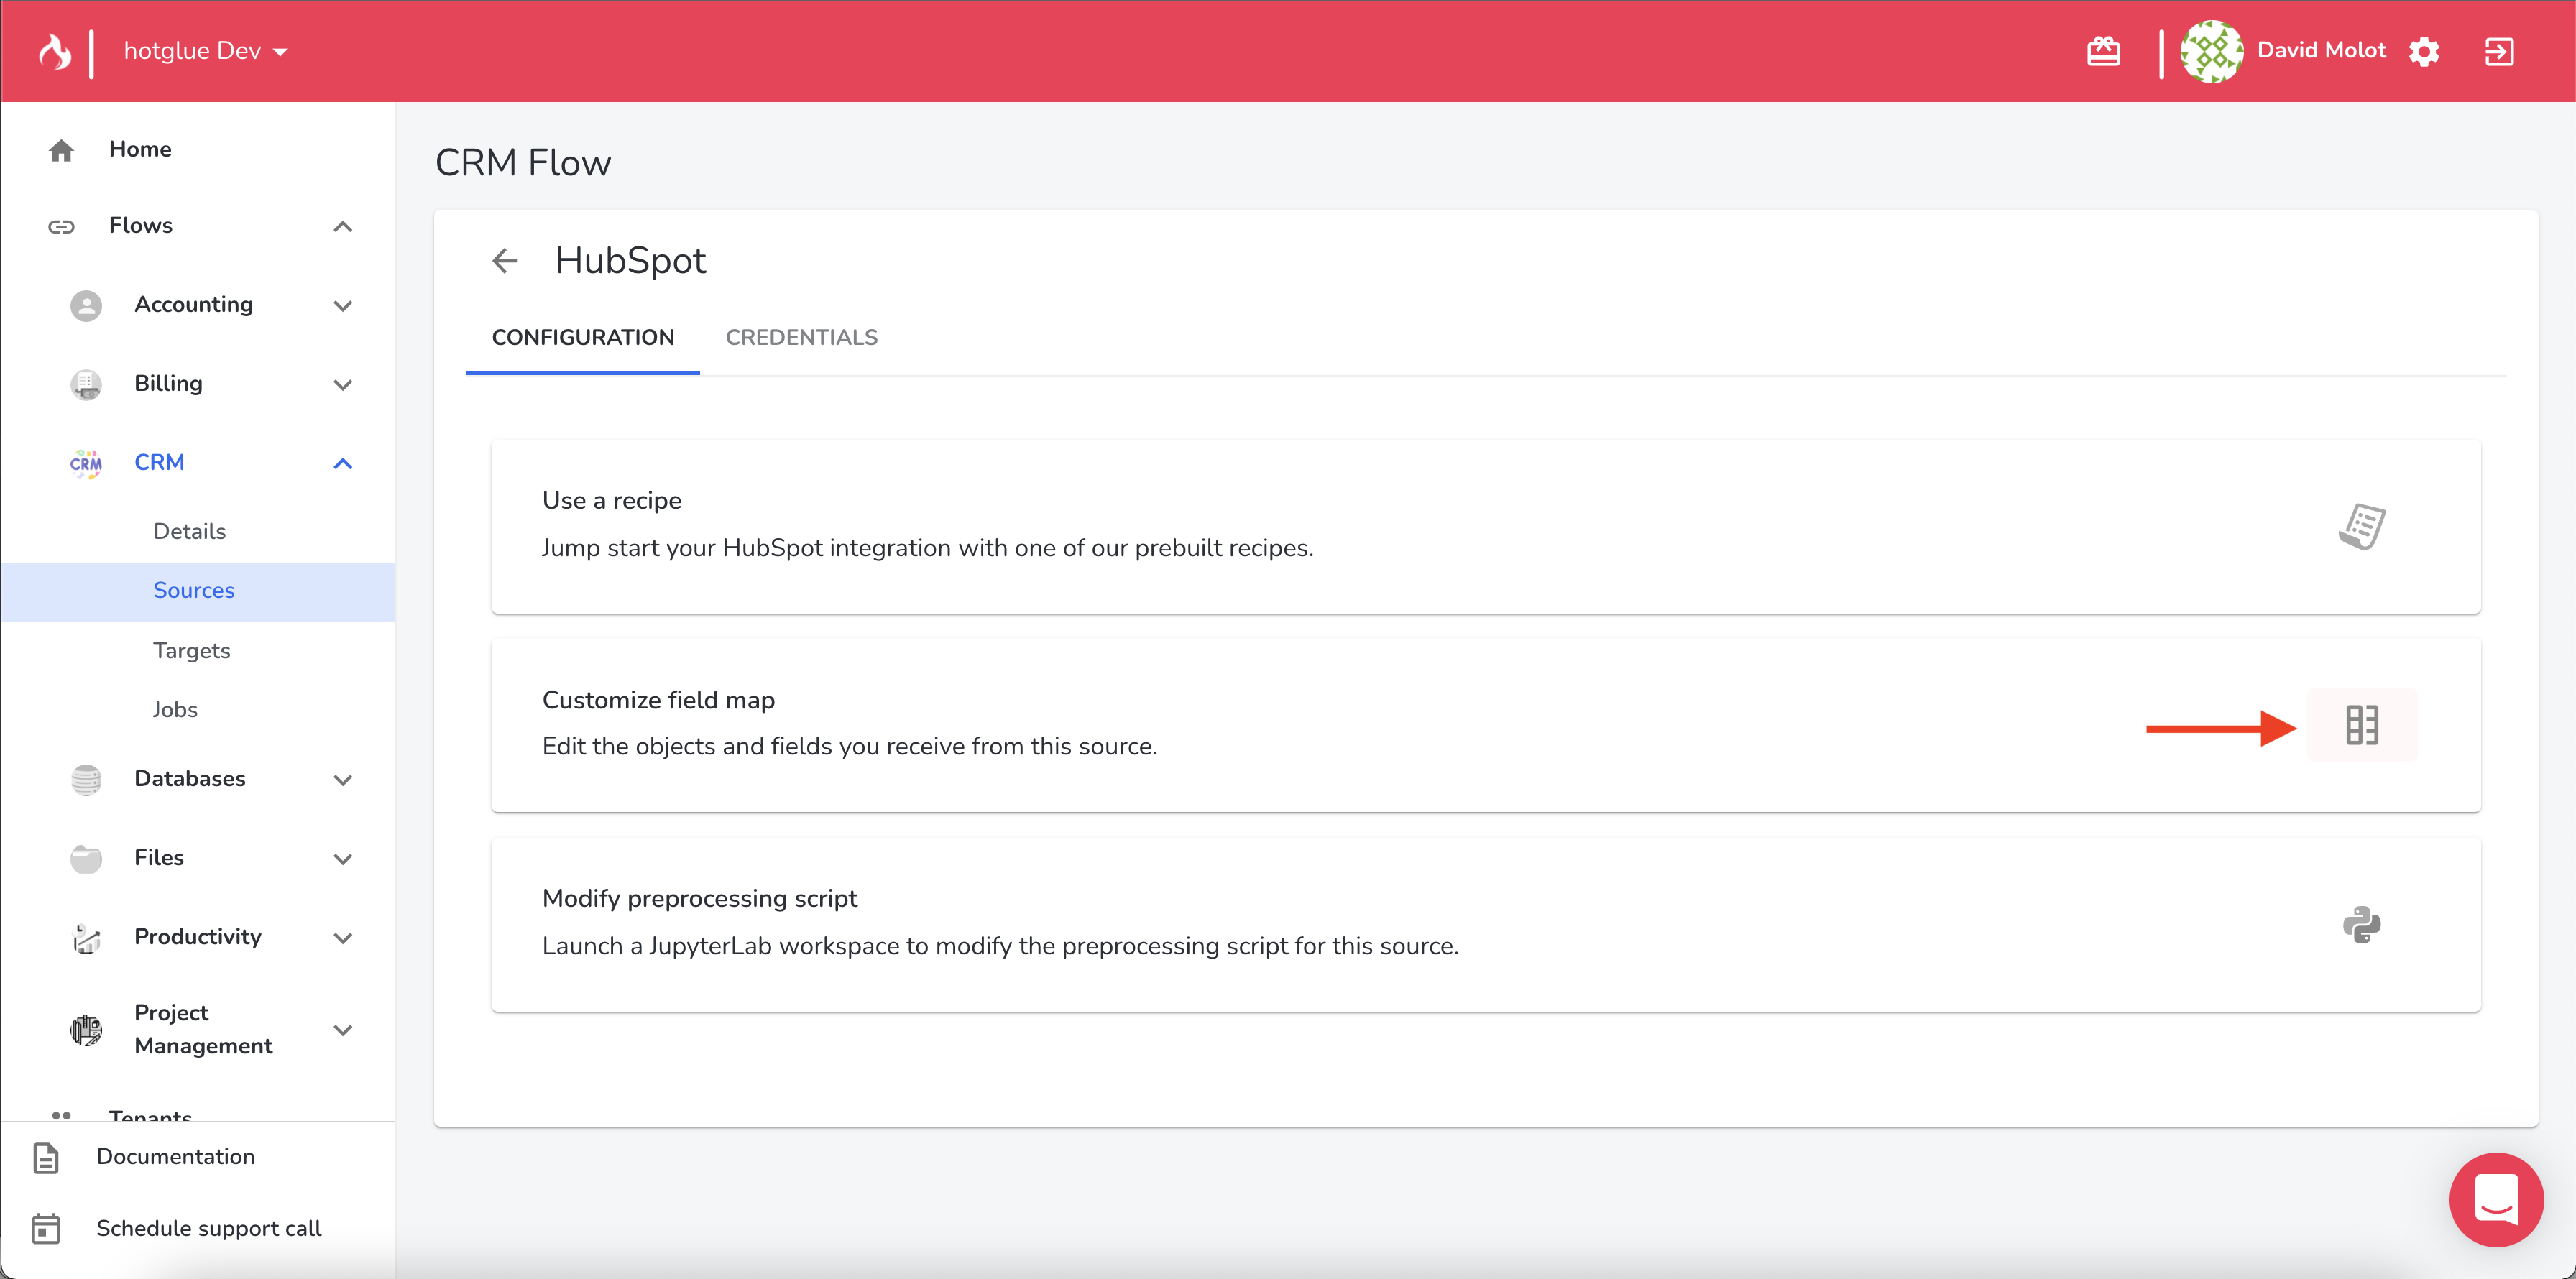The height and width of the screenshot is (1279, 2576).
Task: Click the Documentation page icon
Action: tap(46, 1157)
